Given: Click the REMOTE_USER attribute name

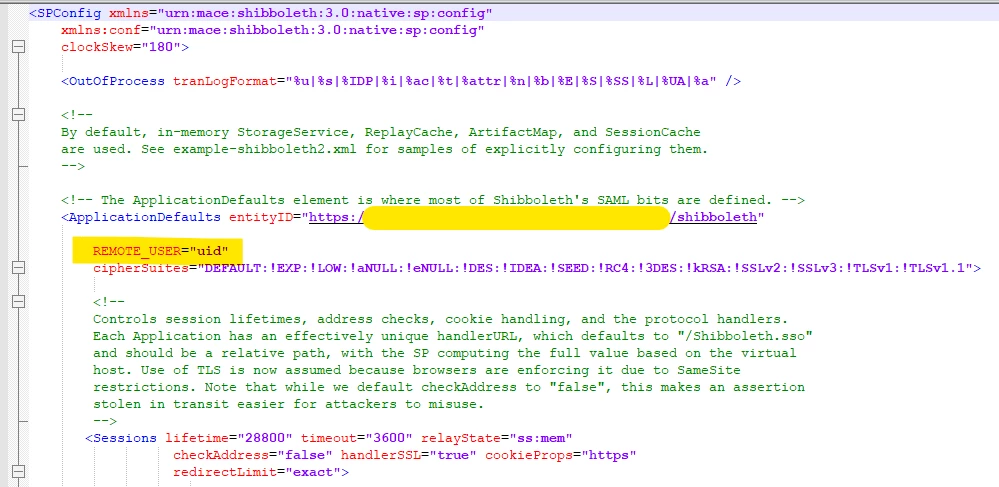Looking at the screenshot, I should (x=137, y=251).
